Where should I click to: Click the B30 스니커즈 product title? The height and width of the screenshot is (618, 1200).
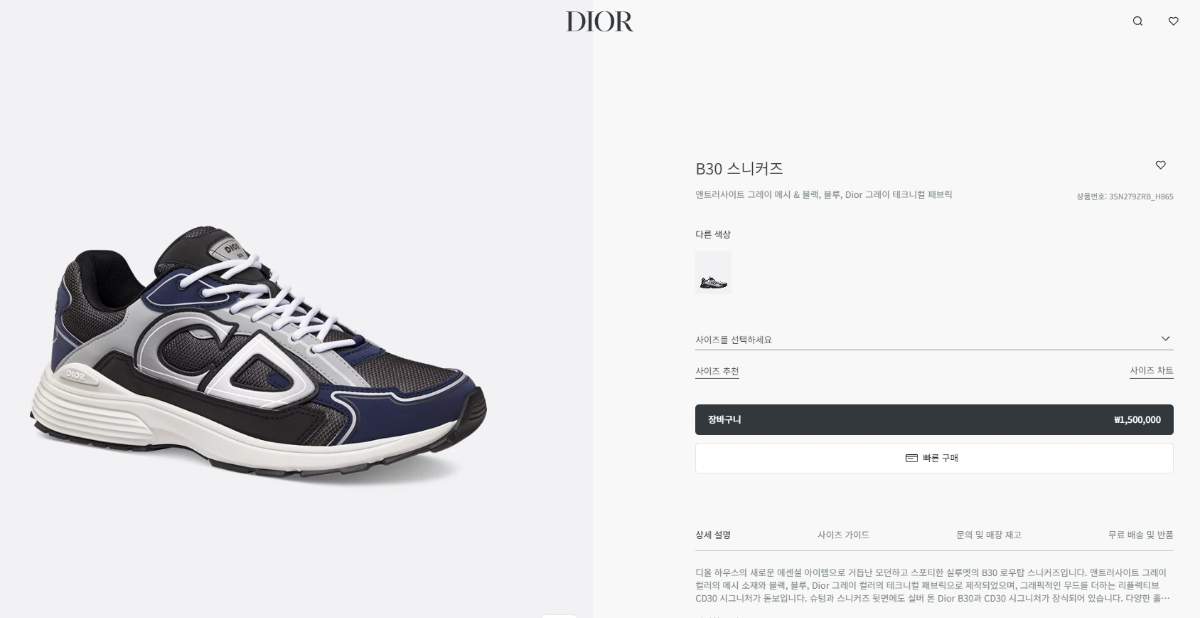(739, 168)
